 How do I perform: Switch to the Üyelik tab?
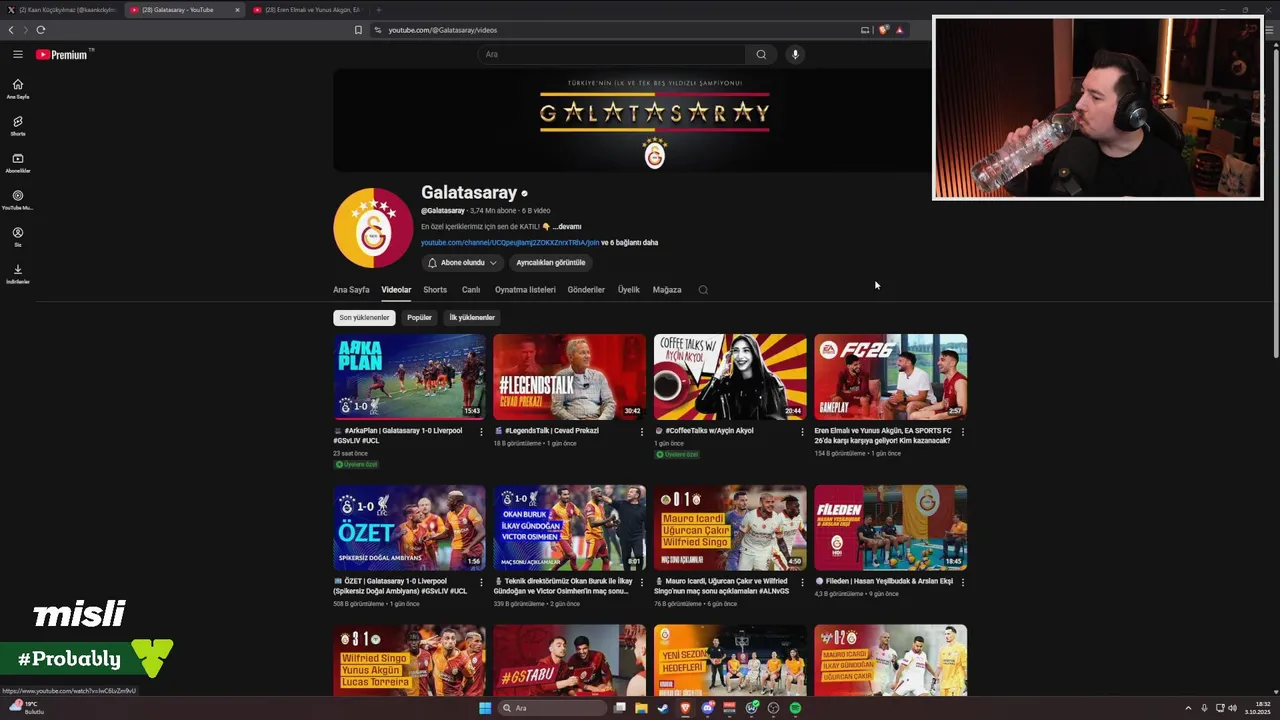pos(629,290)
